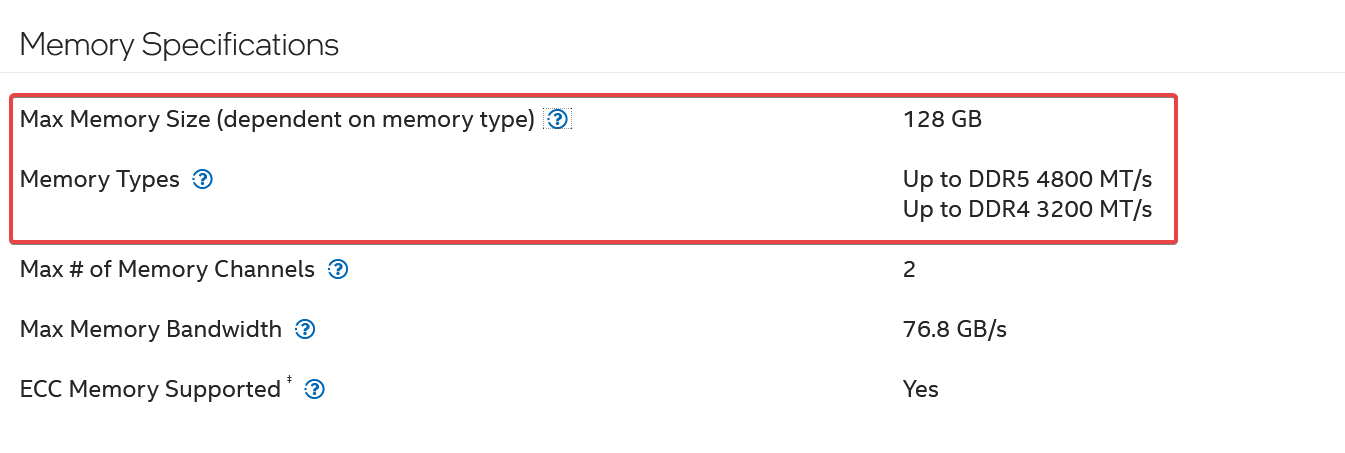
Task: Click the Memory Types help icon
Action: (x=203, y=180)
